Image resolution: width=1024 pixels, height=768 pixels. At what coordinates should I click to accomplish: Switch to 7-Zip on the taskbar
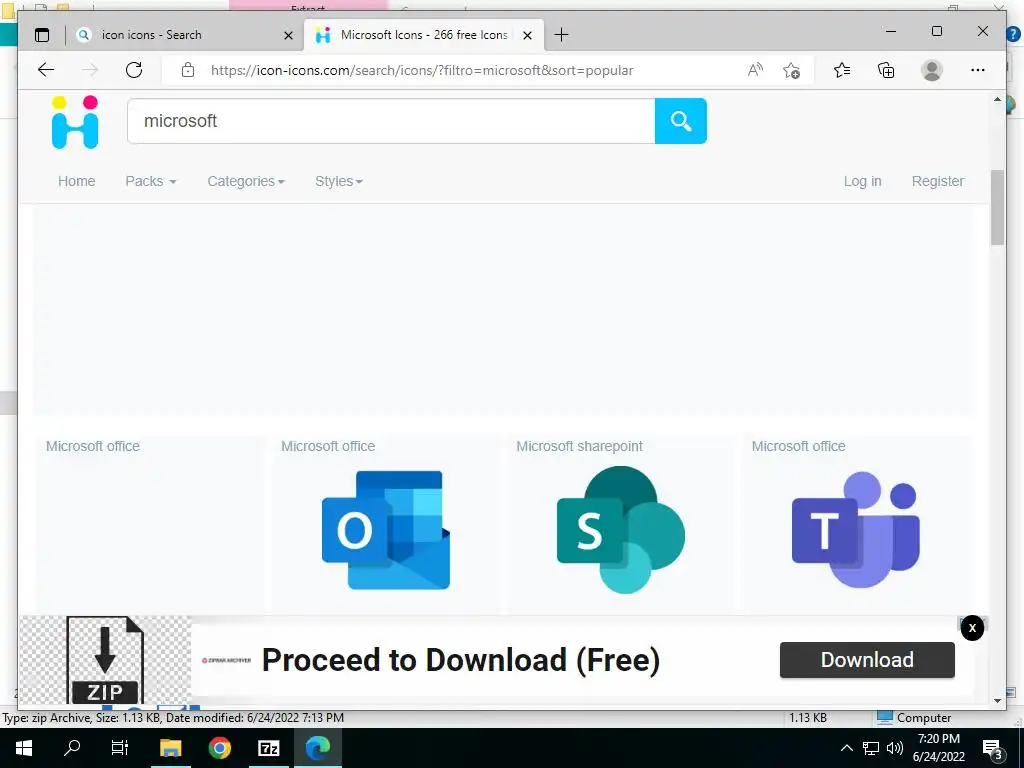click(x=268, y=748)
